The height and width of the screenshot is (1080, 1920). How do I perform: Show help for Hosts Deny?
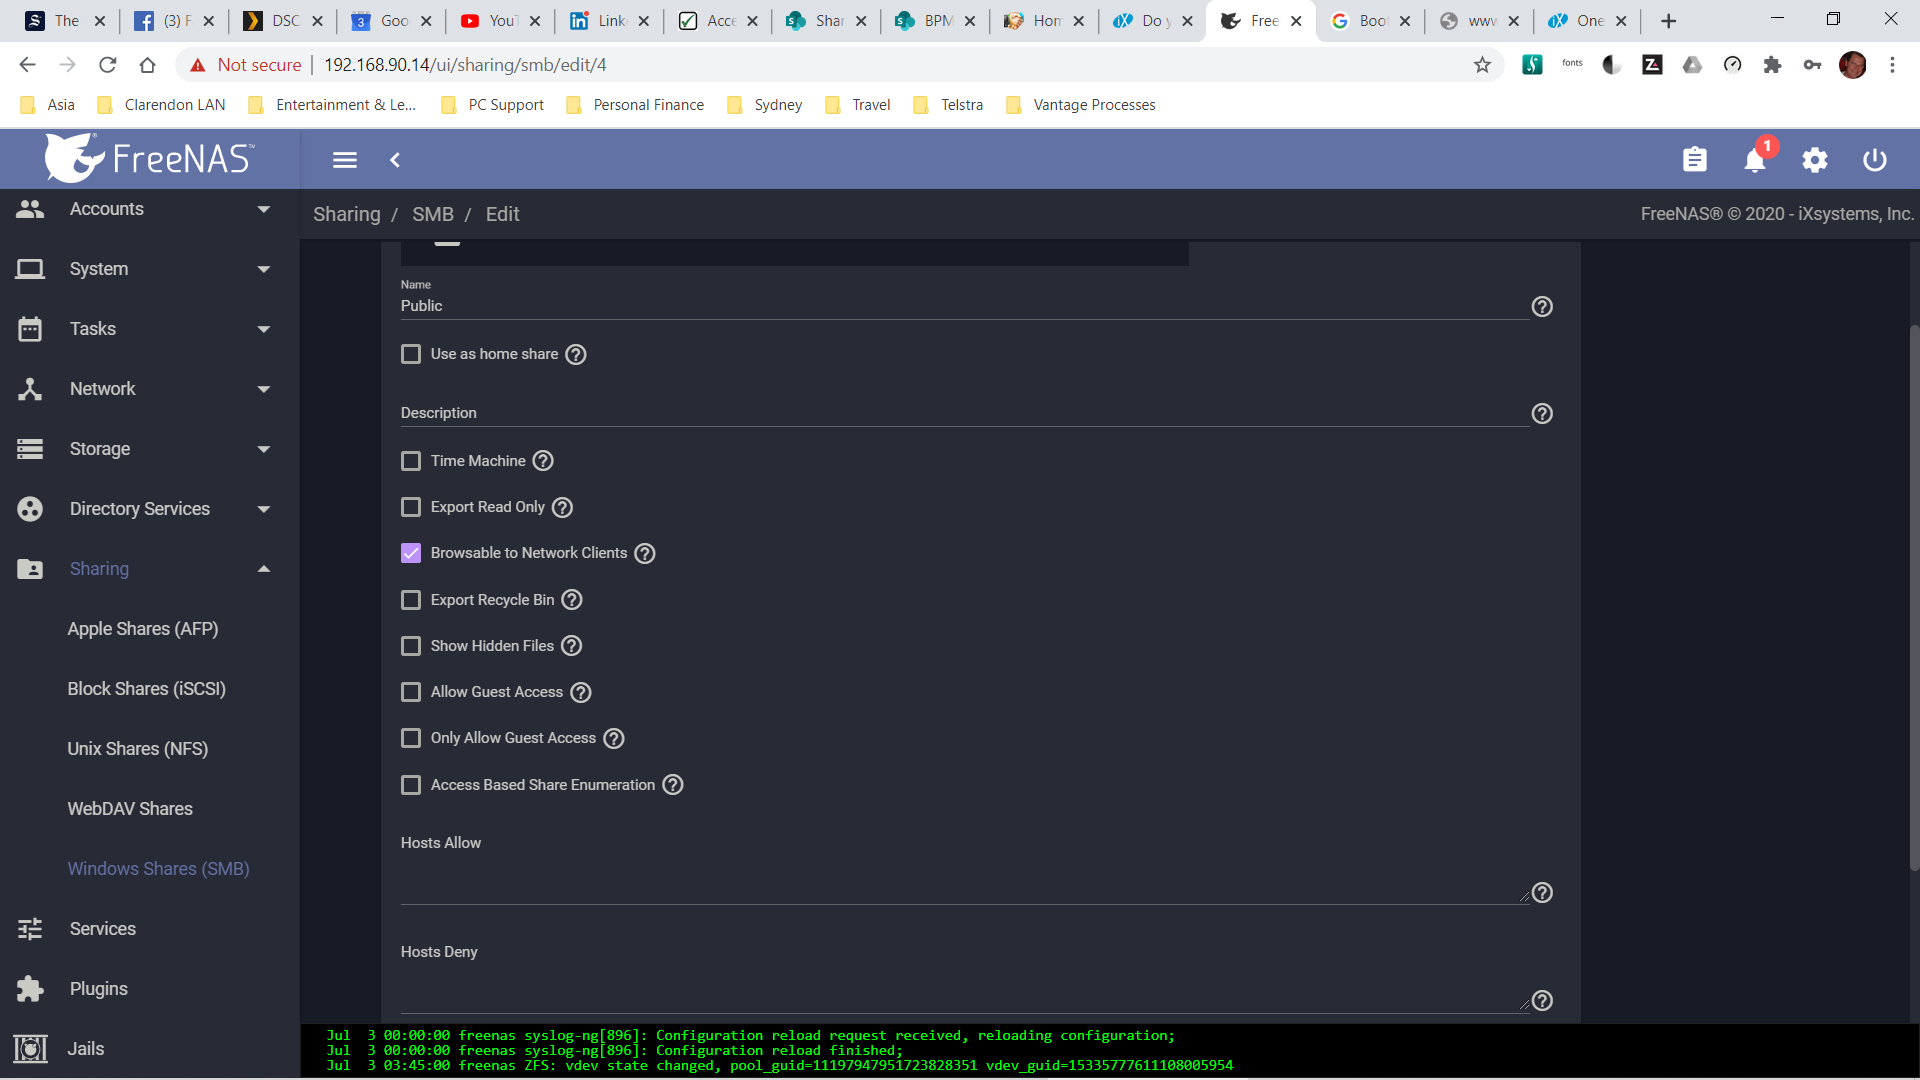click(1542, 1001)
